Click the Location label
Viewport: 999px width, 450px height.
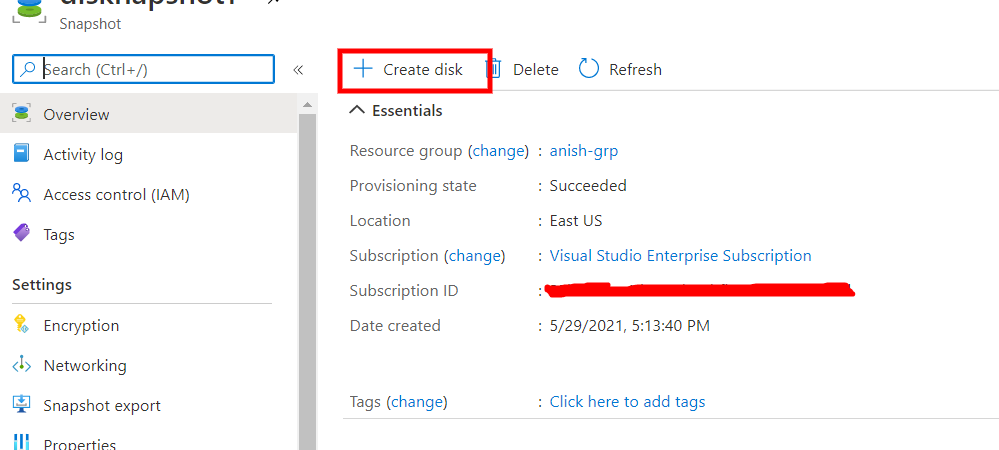click(x=380, y=221)
